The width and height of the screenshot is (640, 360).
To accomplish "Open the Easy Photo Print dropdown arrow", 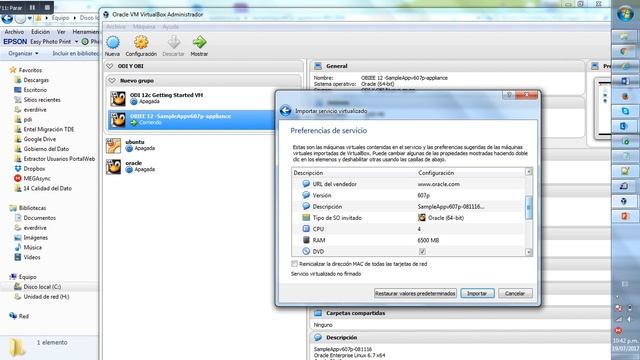I will [76, 42].
